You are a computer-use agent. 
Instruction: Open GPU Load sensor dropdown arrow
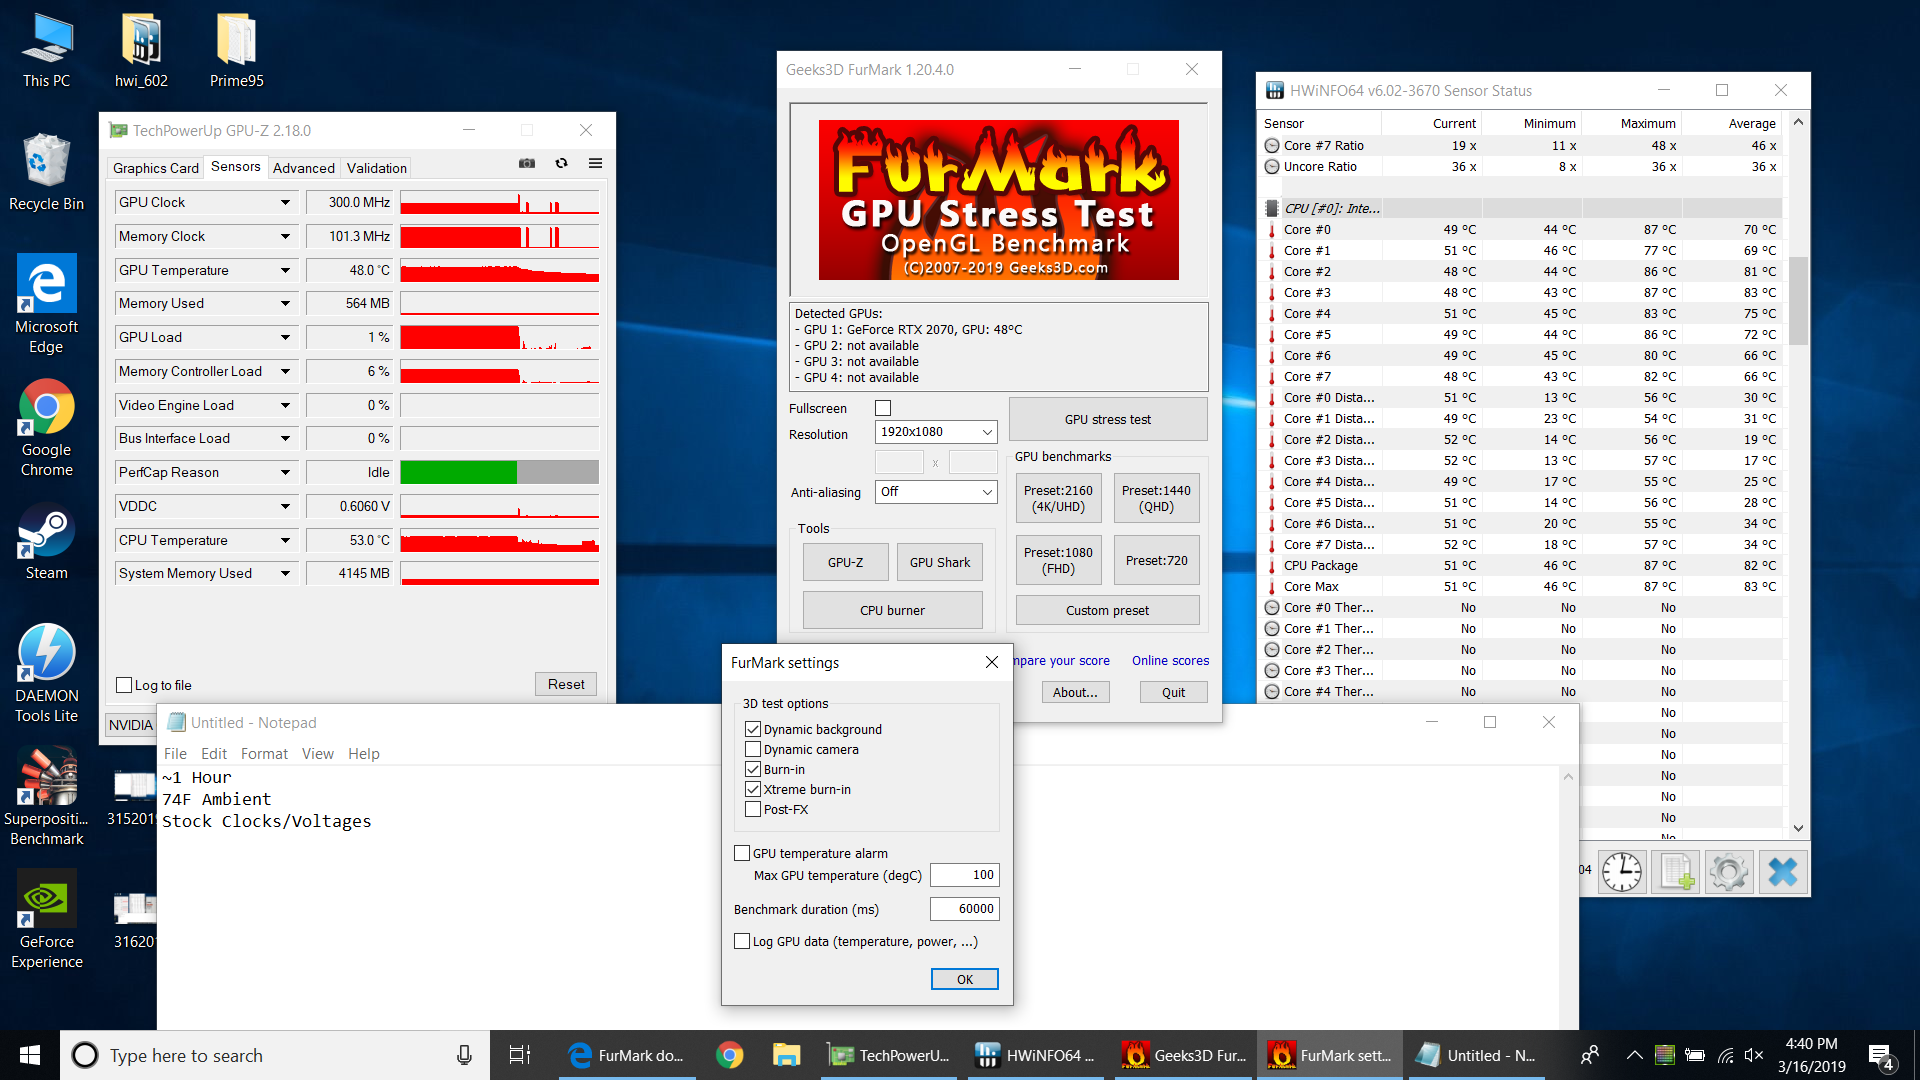coord(285,338)
